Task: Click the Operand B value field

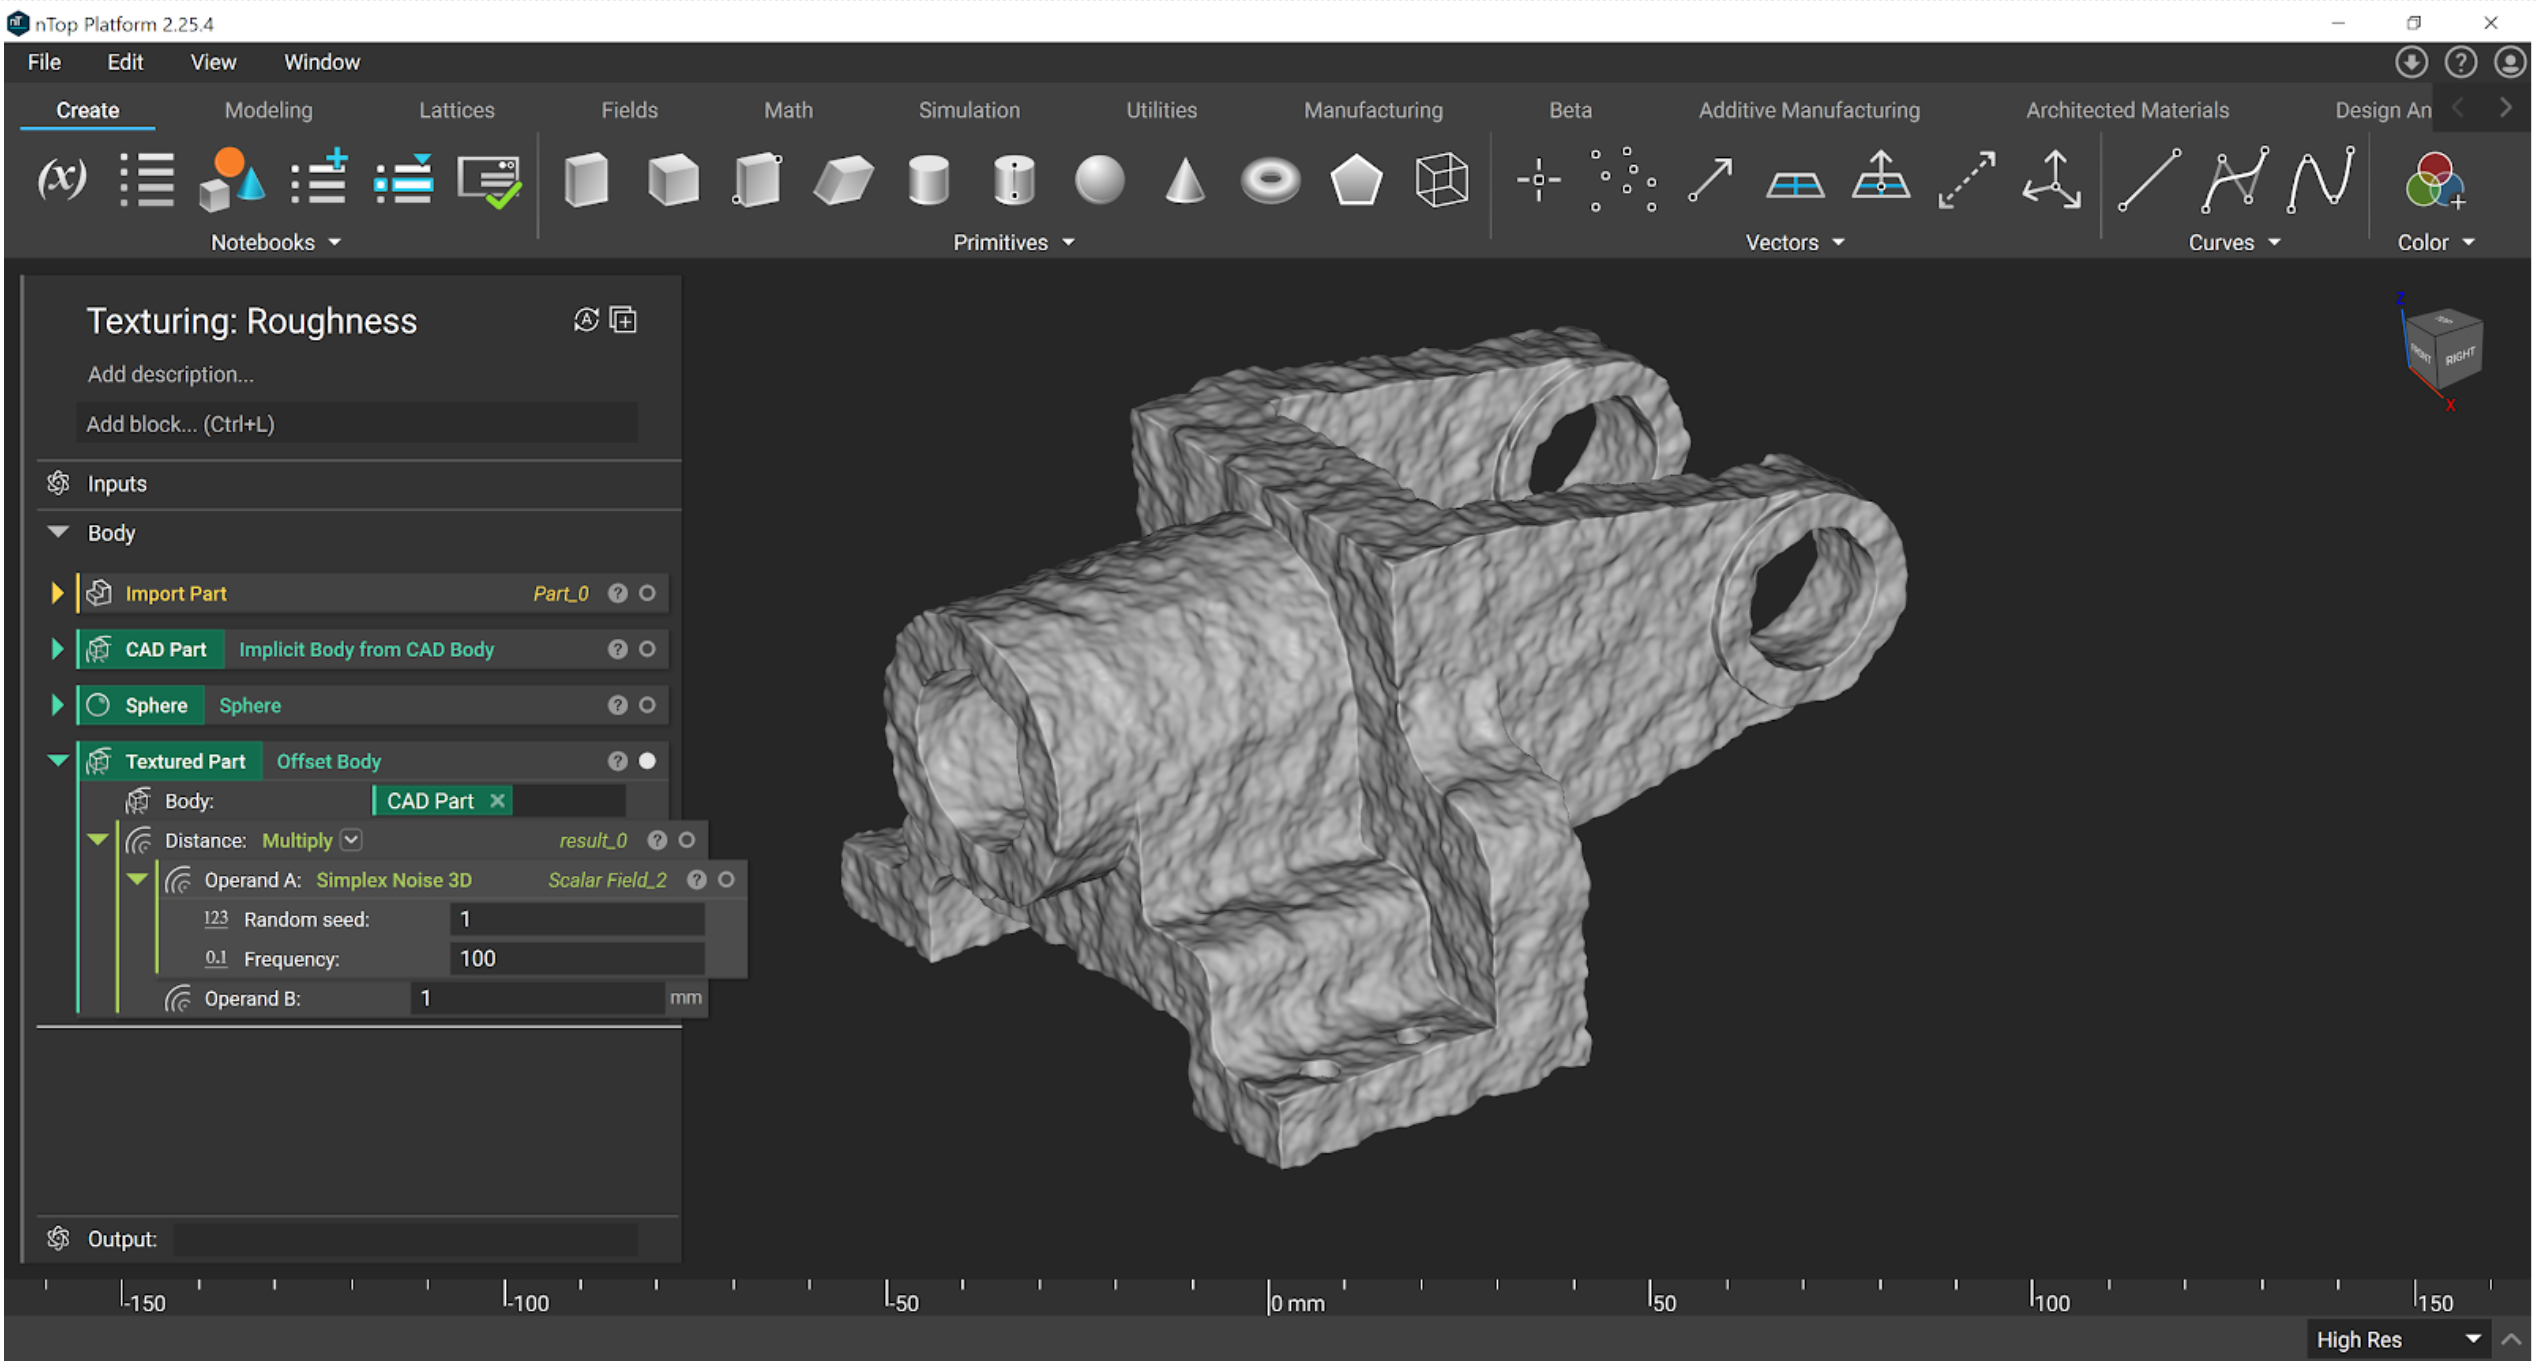Action: click(537, 999)
